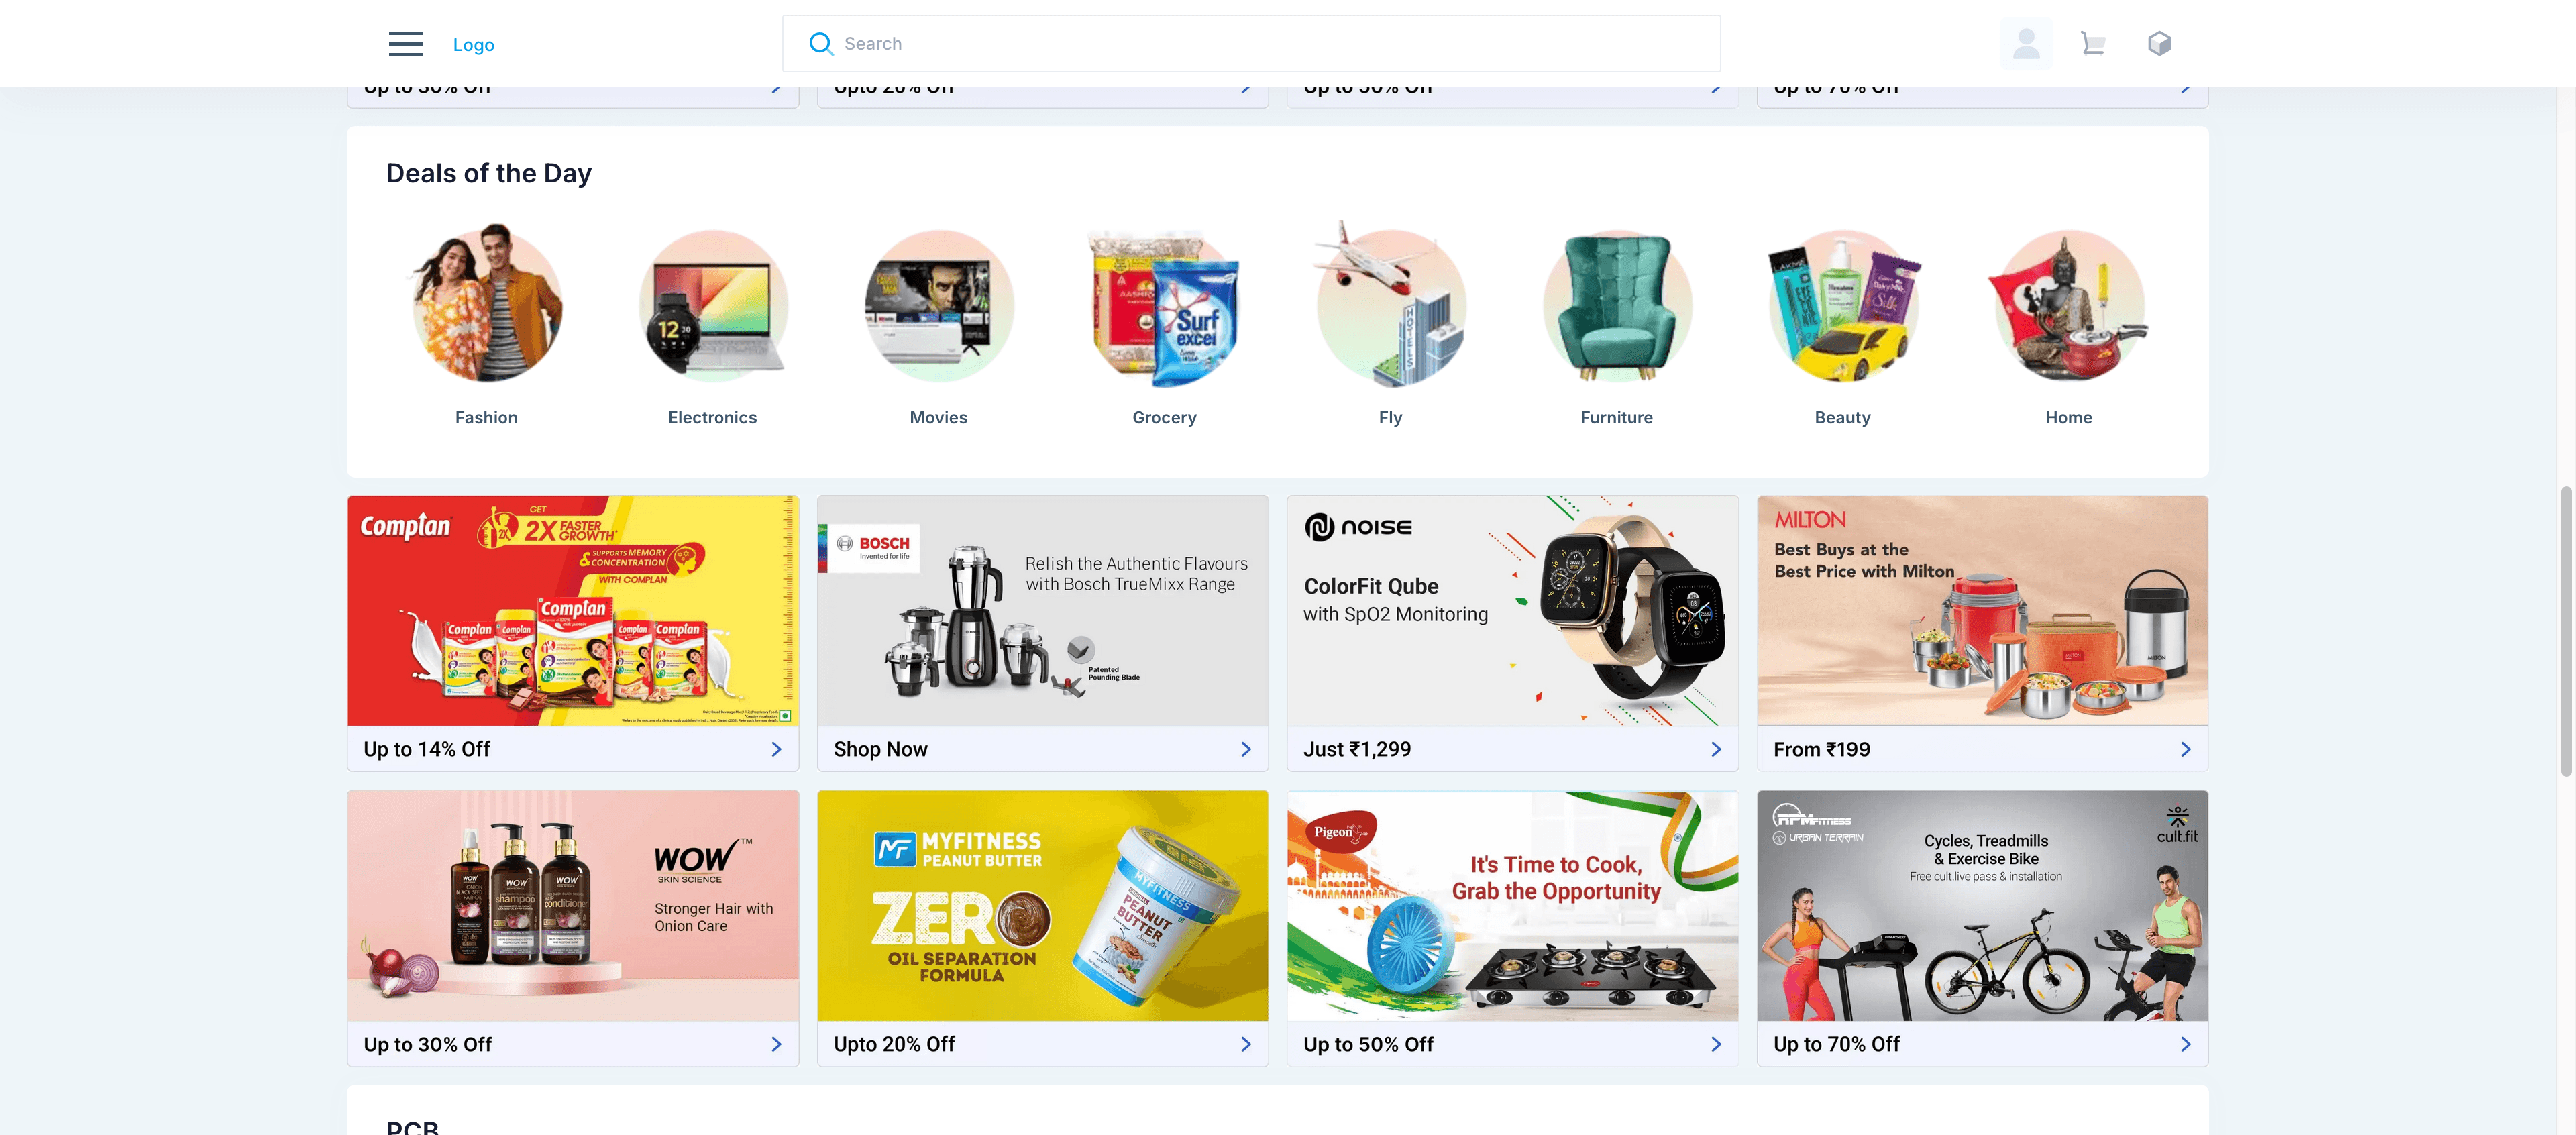
Task: Click the From ₹199 Milton link
Action: point(1982,749)
